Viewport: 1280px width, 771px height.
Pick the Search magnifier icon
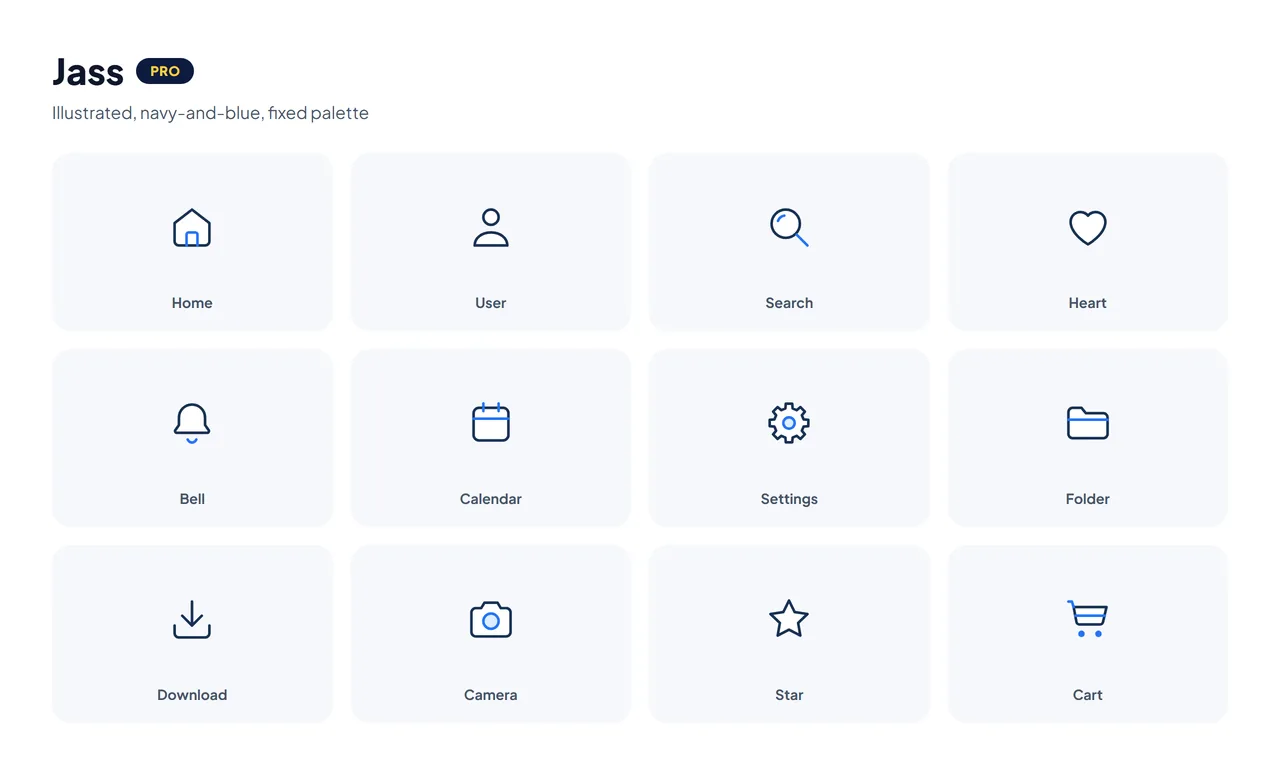pyautogui.click(x=789, y=228)
